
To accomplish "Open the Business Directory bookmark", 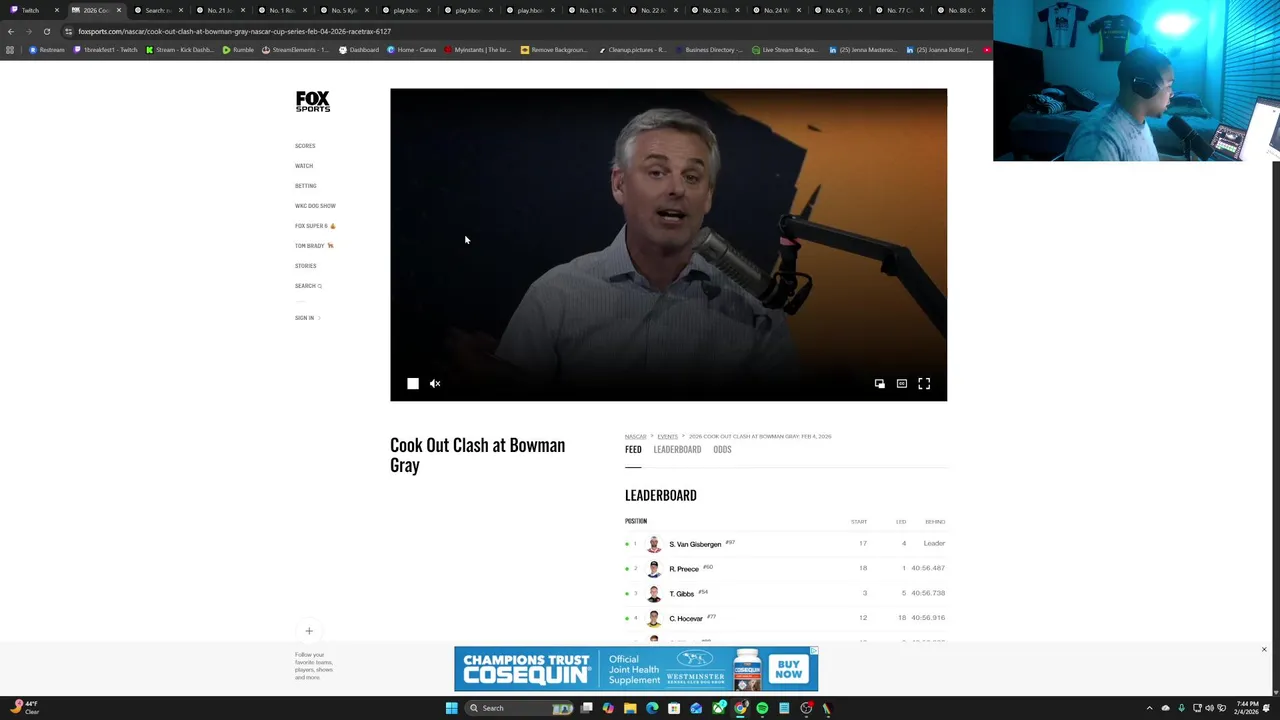I will tap(709, 50).
